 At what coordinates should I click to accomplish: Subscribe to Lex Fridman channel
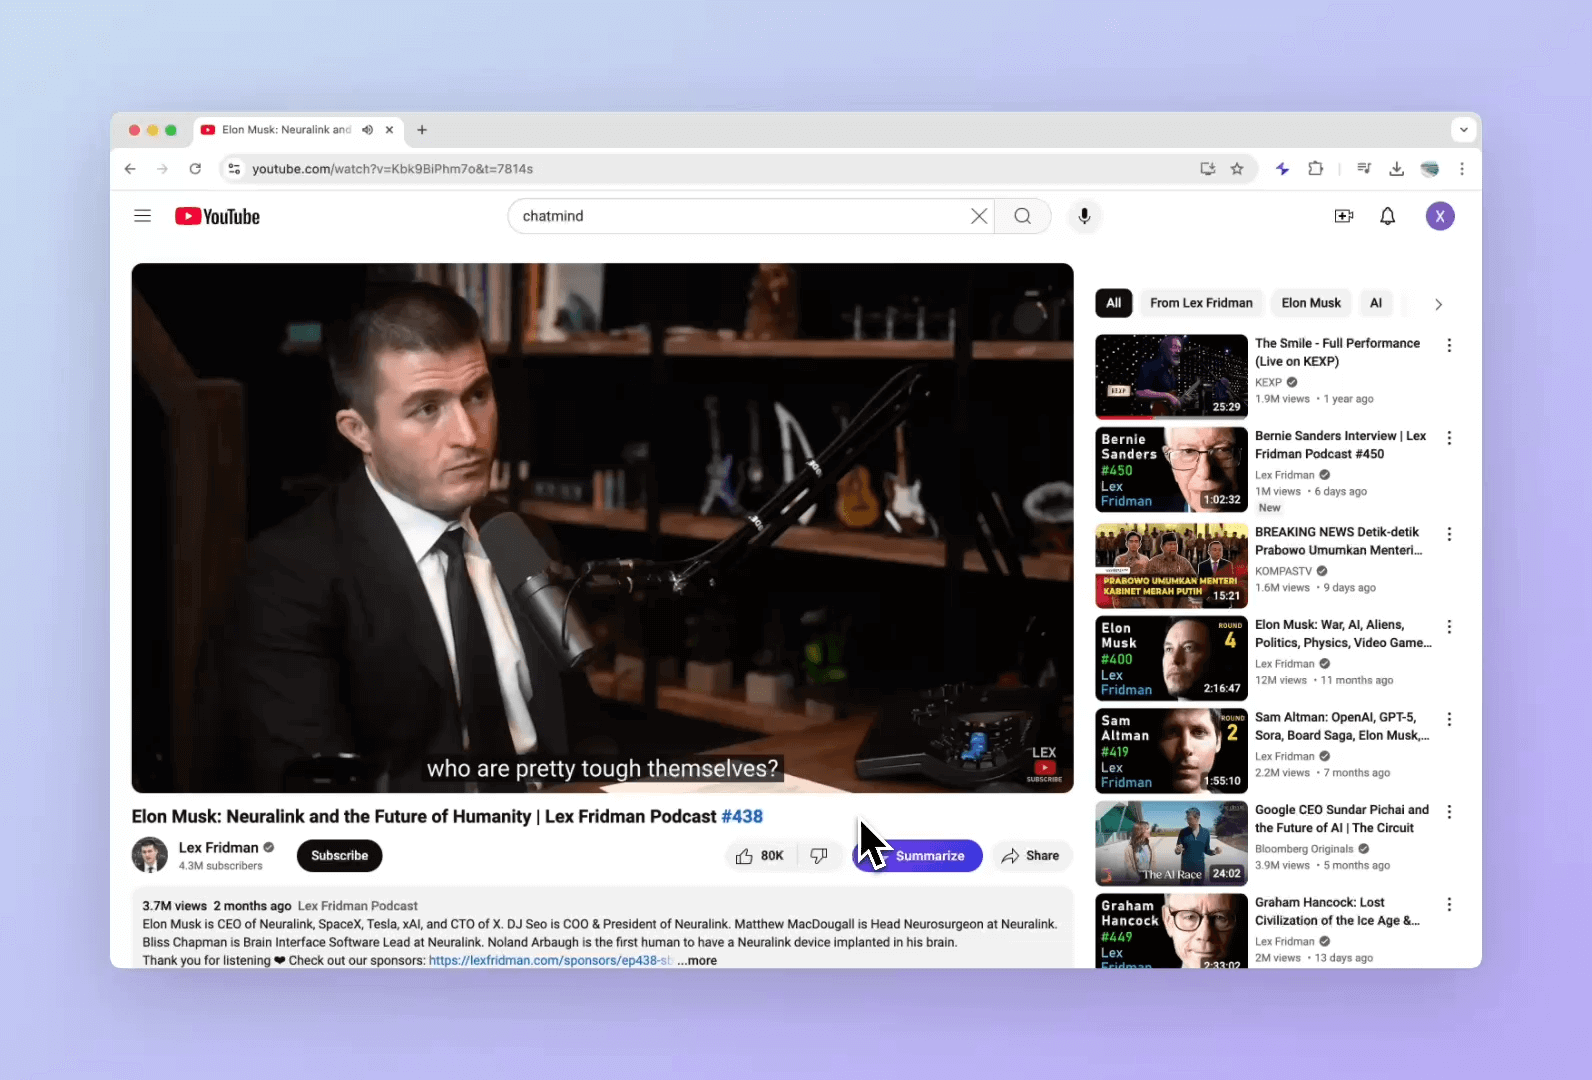339,856
